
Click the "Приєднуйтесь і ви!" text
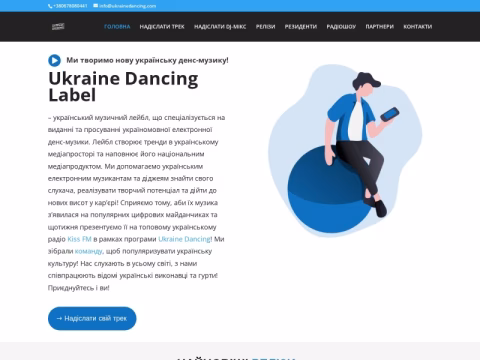point(79,288)
